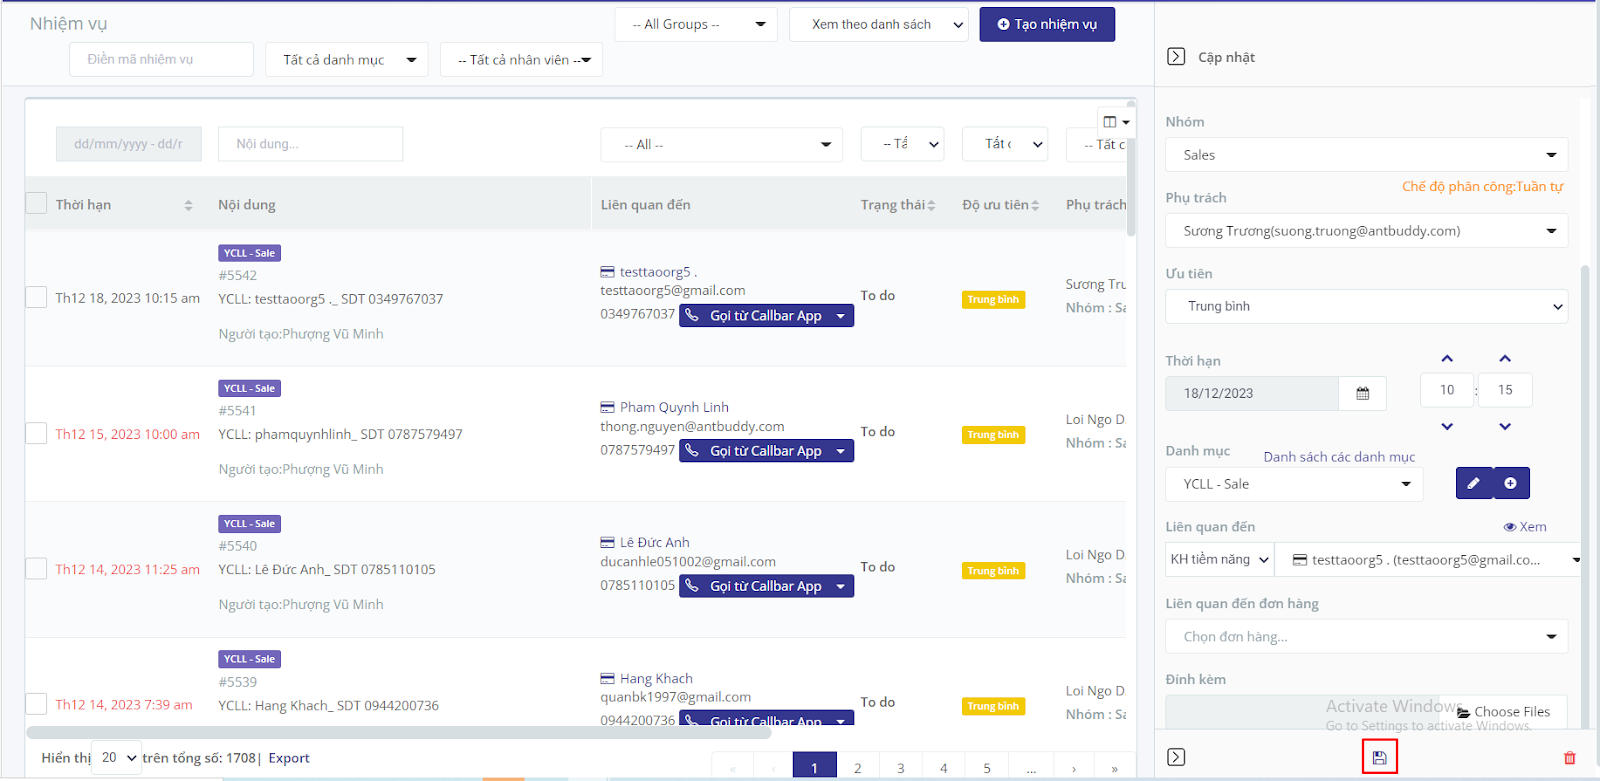
Task: Click the collapse icon beside Cập nhật
Action: coord(1176,56)
